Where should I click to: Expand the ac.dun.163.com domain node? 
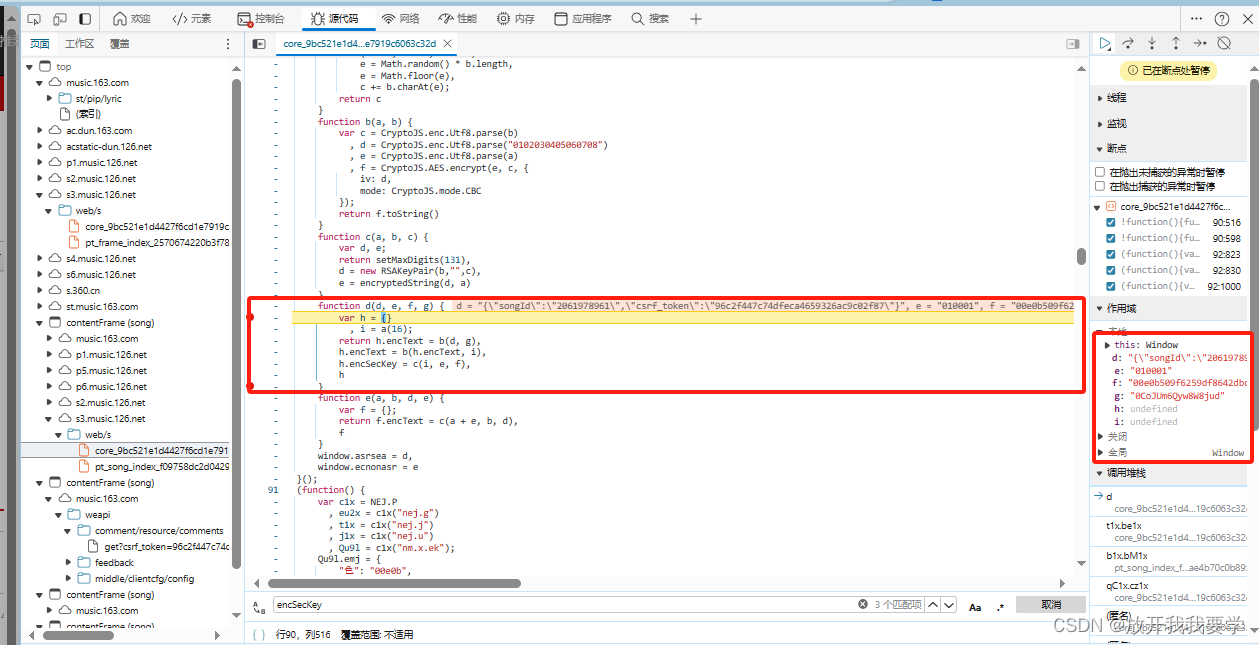[x=42, y=130]
